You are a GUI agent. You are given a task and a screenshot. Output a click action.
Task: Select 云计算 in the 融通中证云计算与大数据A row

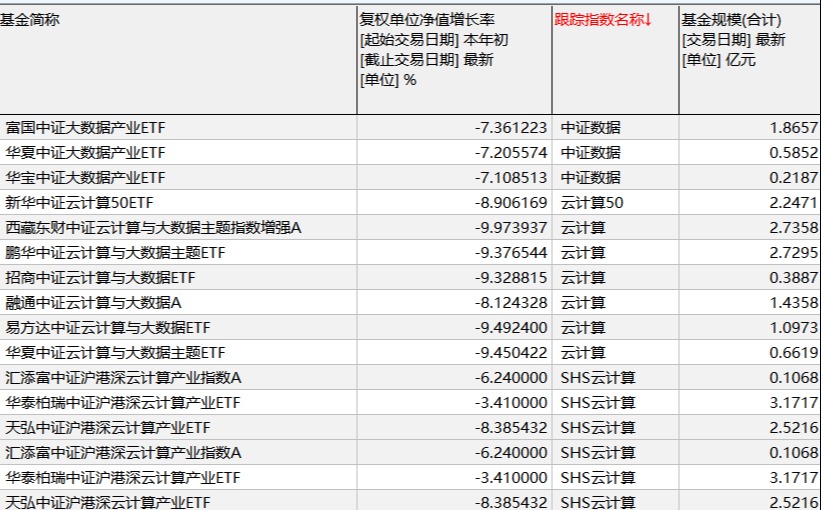click(x=583, y=303)
